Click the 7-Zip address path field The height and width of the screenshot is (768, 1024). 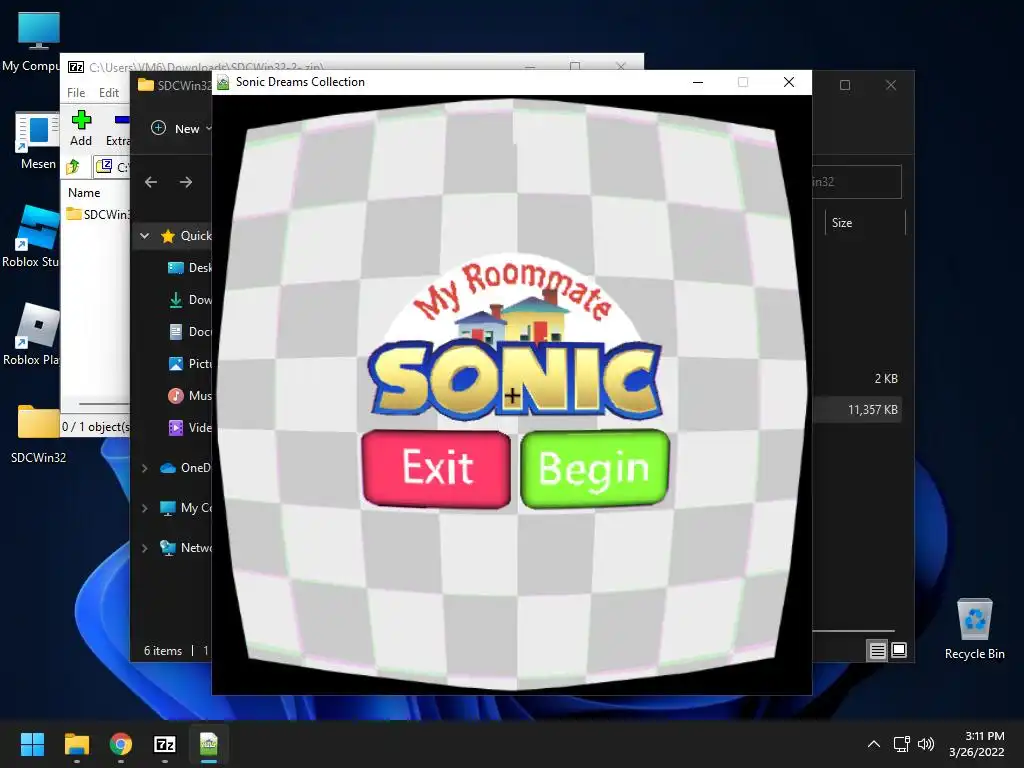tap(112, 167)
